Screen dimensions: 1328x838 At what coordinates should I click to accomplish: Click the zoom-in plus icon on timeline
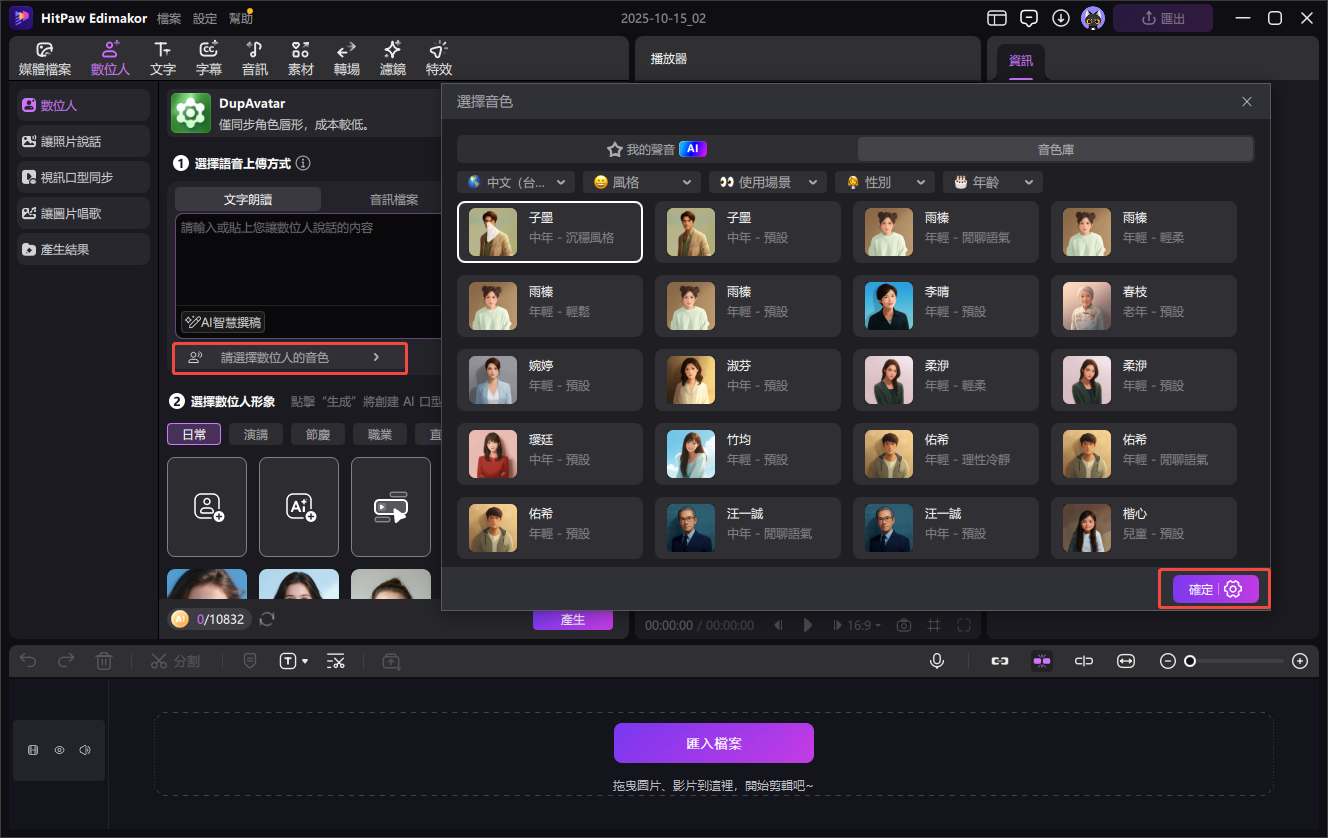1299,661
